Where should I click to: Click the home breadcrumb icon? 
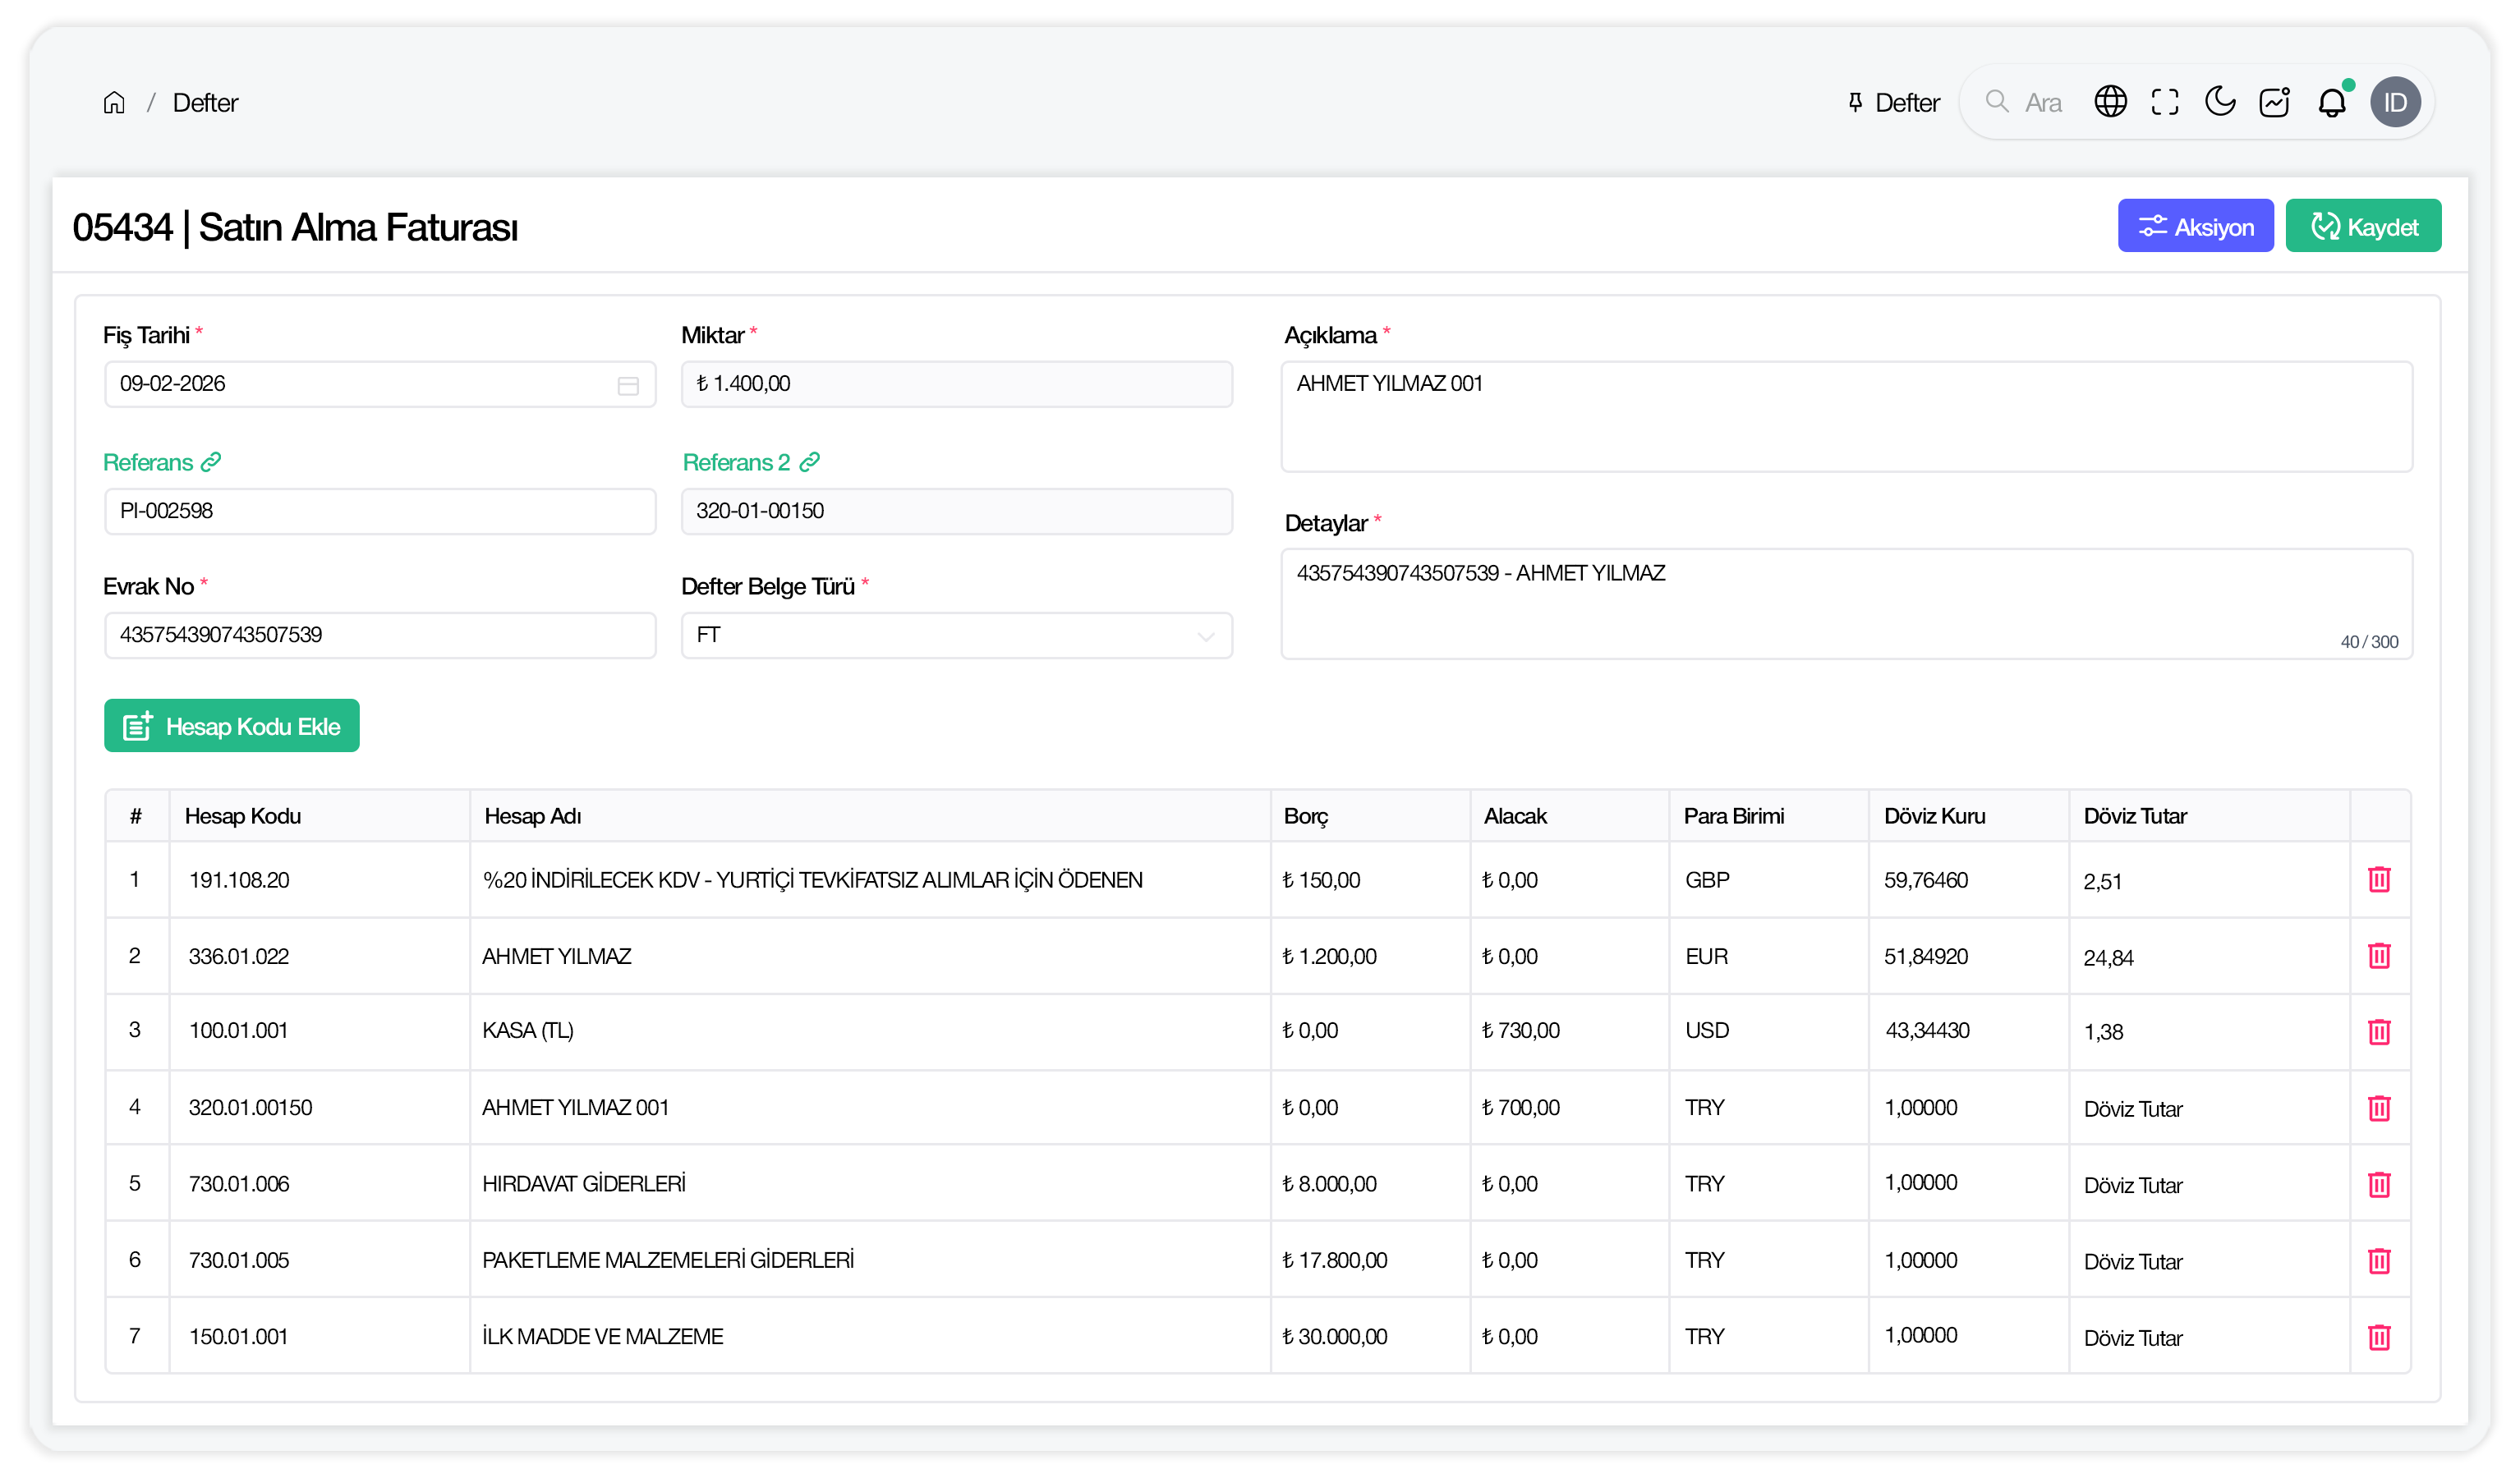[114, 103]
